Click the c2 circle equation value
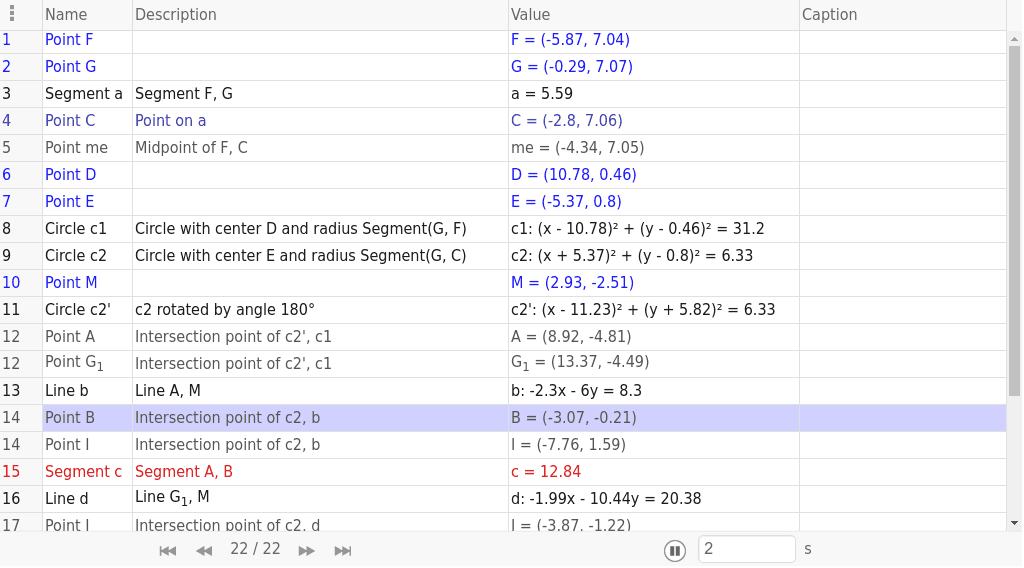This screenshot has height=568, width=1024. (632, 256)
